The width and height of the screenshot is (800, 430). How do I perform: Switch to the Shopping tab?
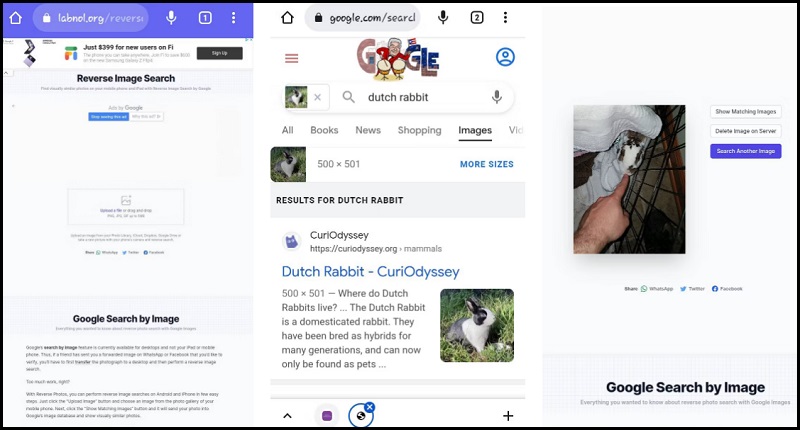pyautogui.click(x=419, y=130)
